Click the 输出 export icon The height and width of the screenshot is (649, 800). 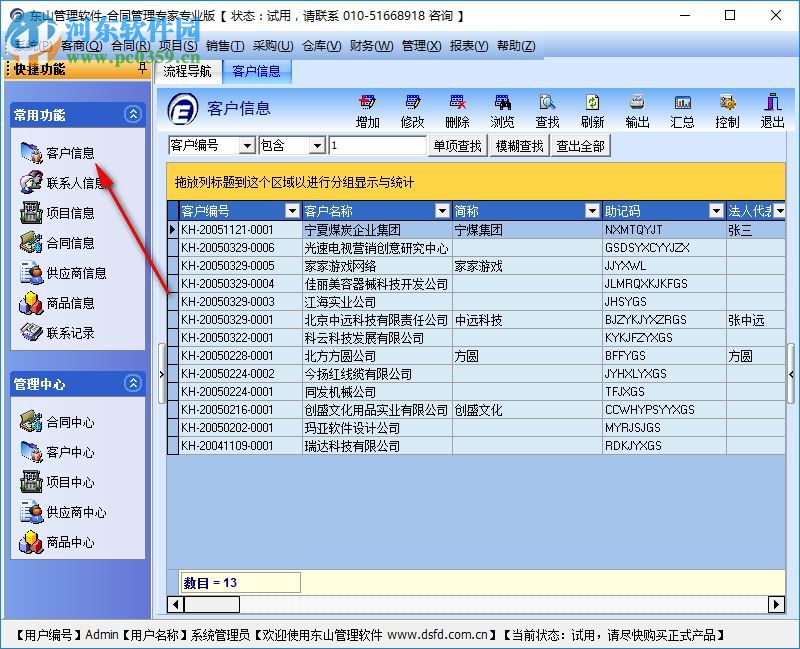(x=638, y=110)
